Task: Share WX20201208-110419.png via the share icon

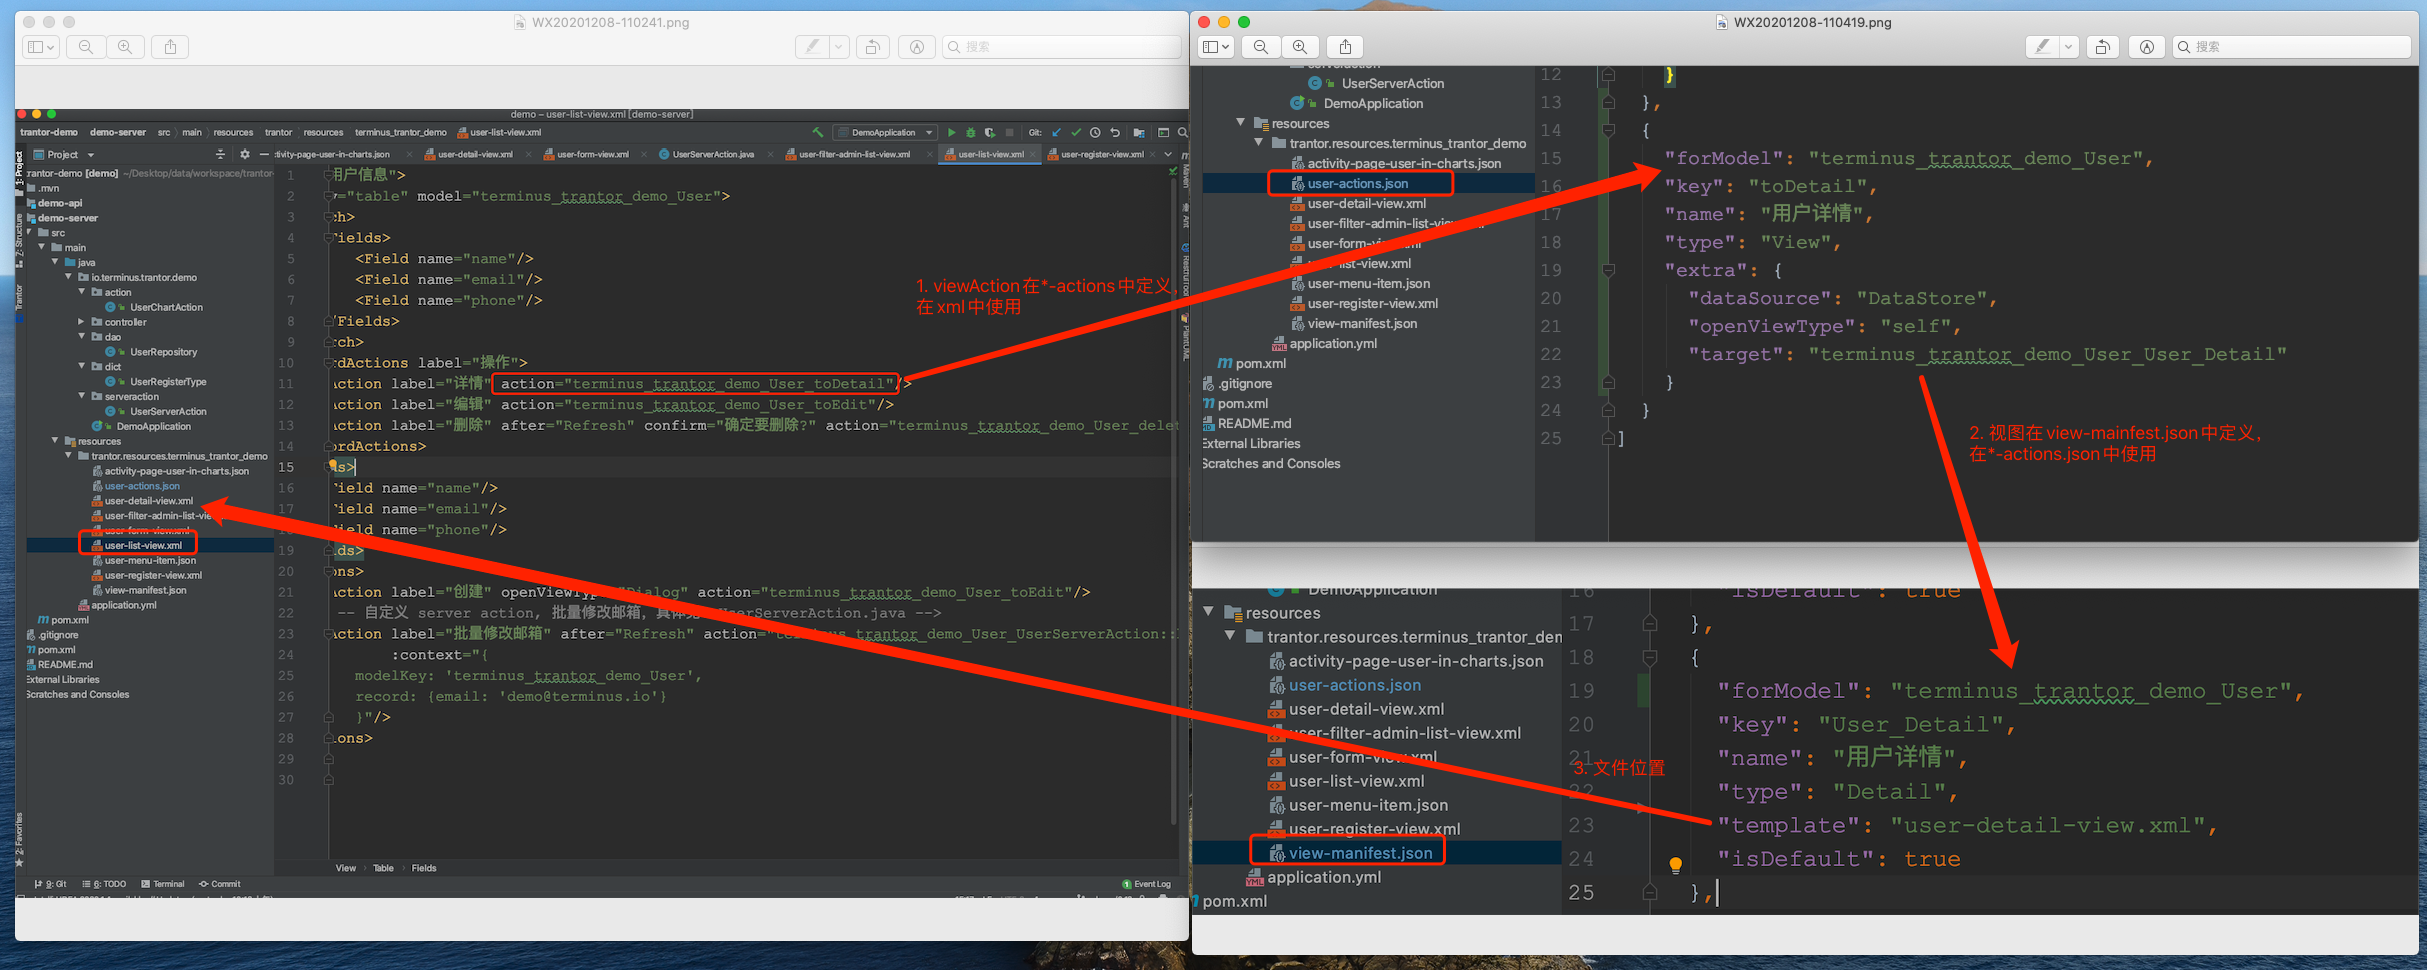Action: pos(1344,46)
